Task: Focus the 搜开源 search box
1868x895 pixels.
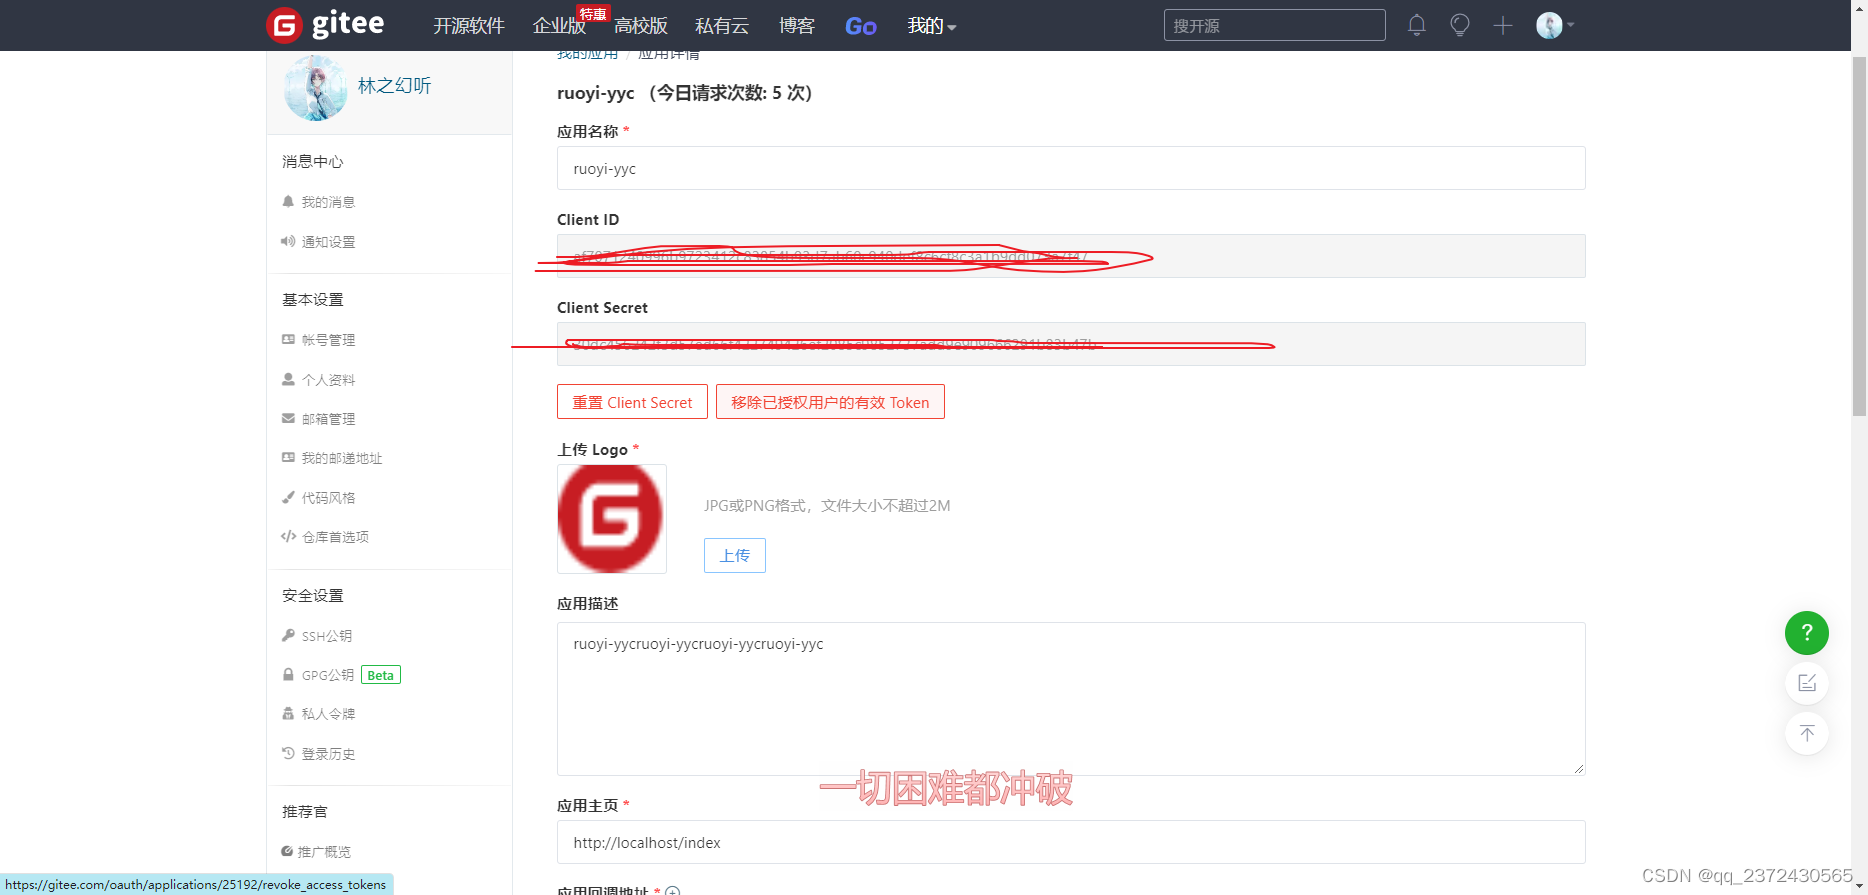Action: tap(1275, 25)
